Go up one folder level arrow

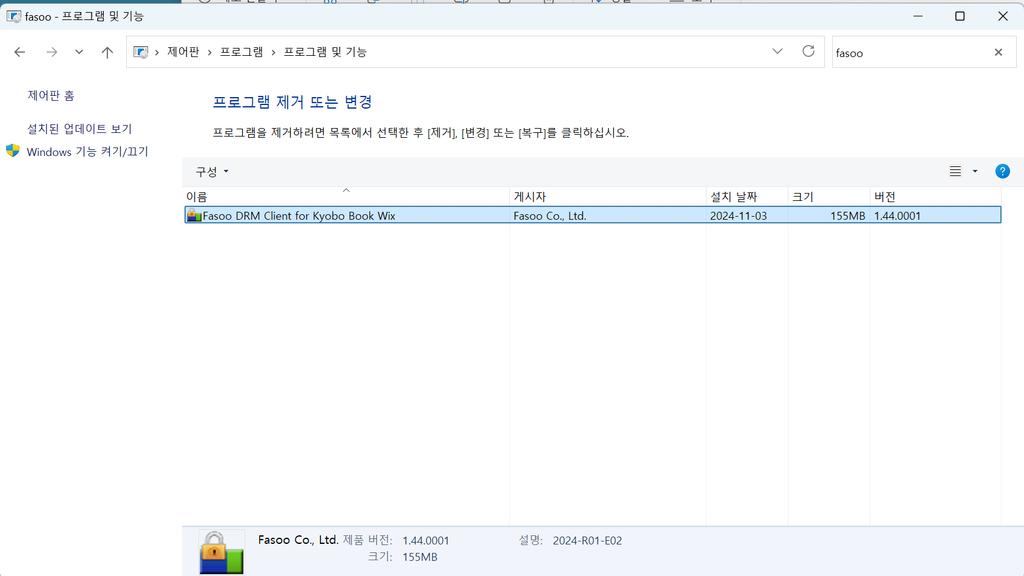point(107,52)
